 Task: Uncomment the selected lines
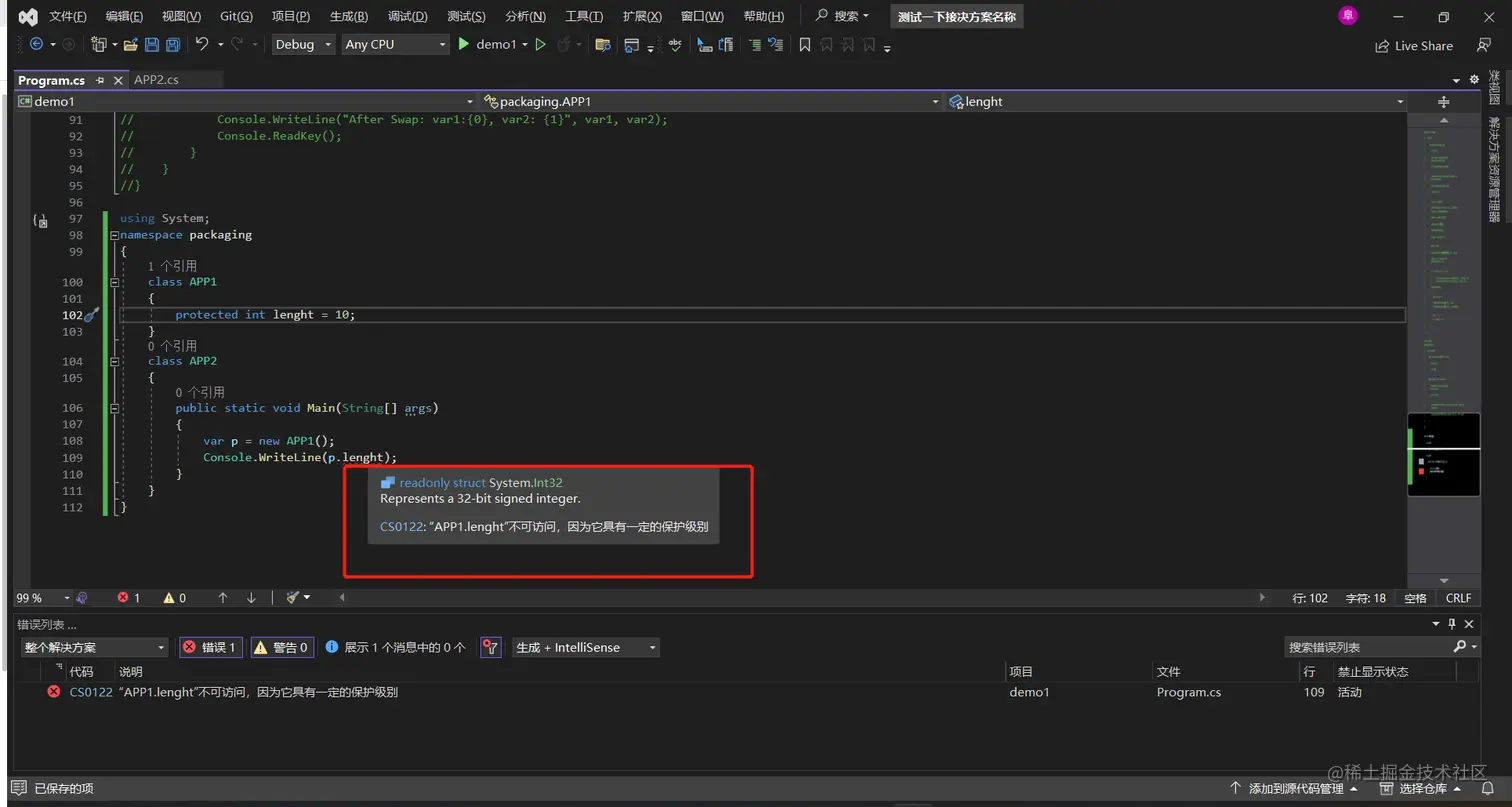[776, 44]
